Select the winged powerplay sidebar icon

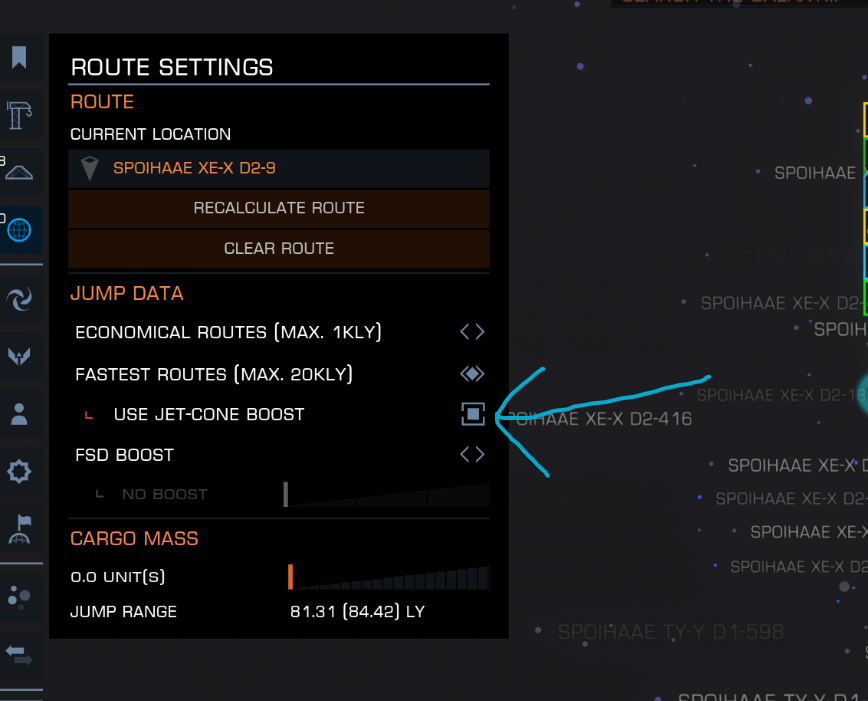19,356
